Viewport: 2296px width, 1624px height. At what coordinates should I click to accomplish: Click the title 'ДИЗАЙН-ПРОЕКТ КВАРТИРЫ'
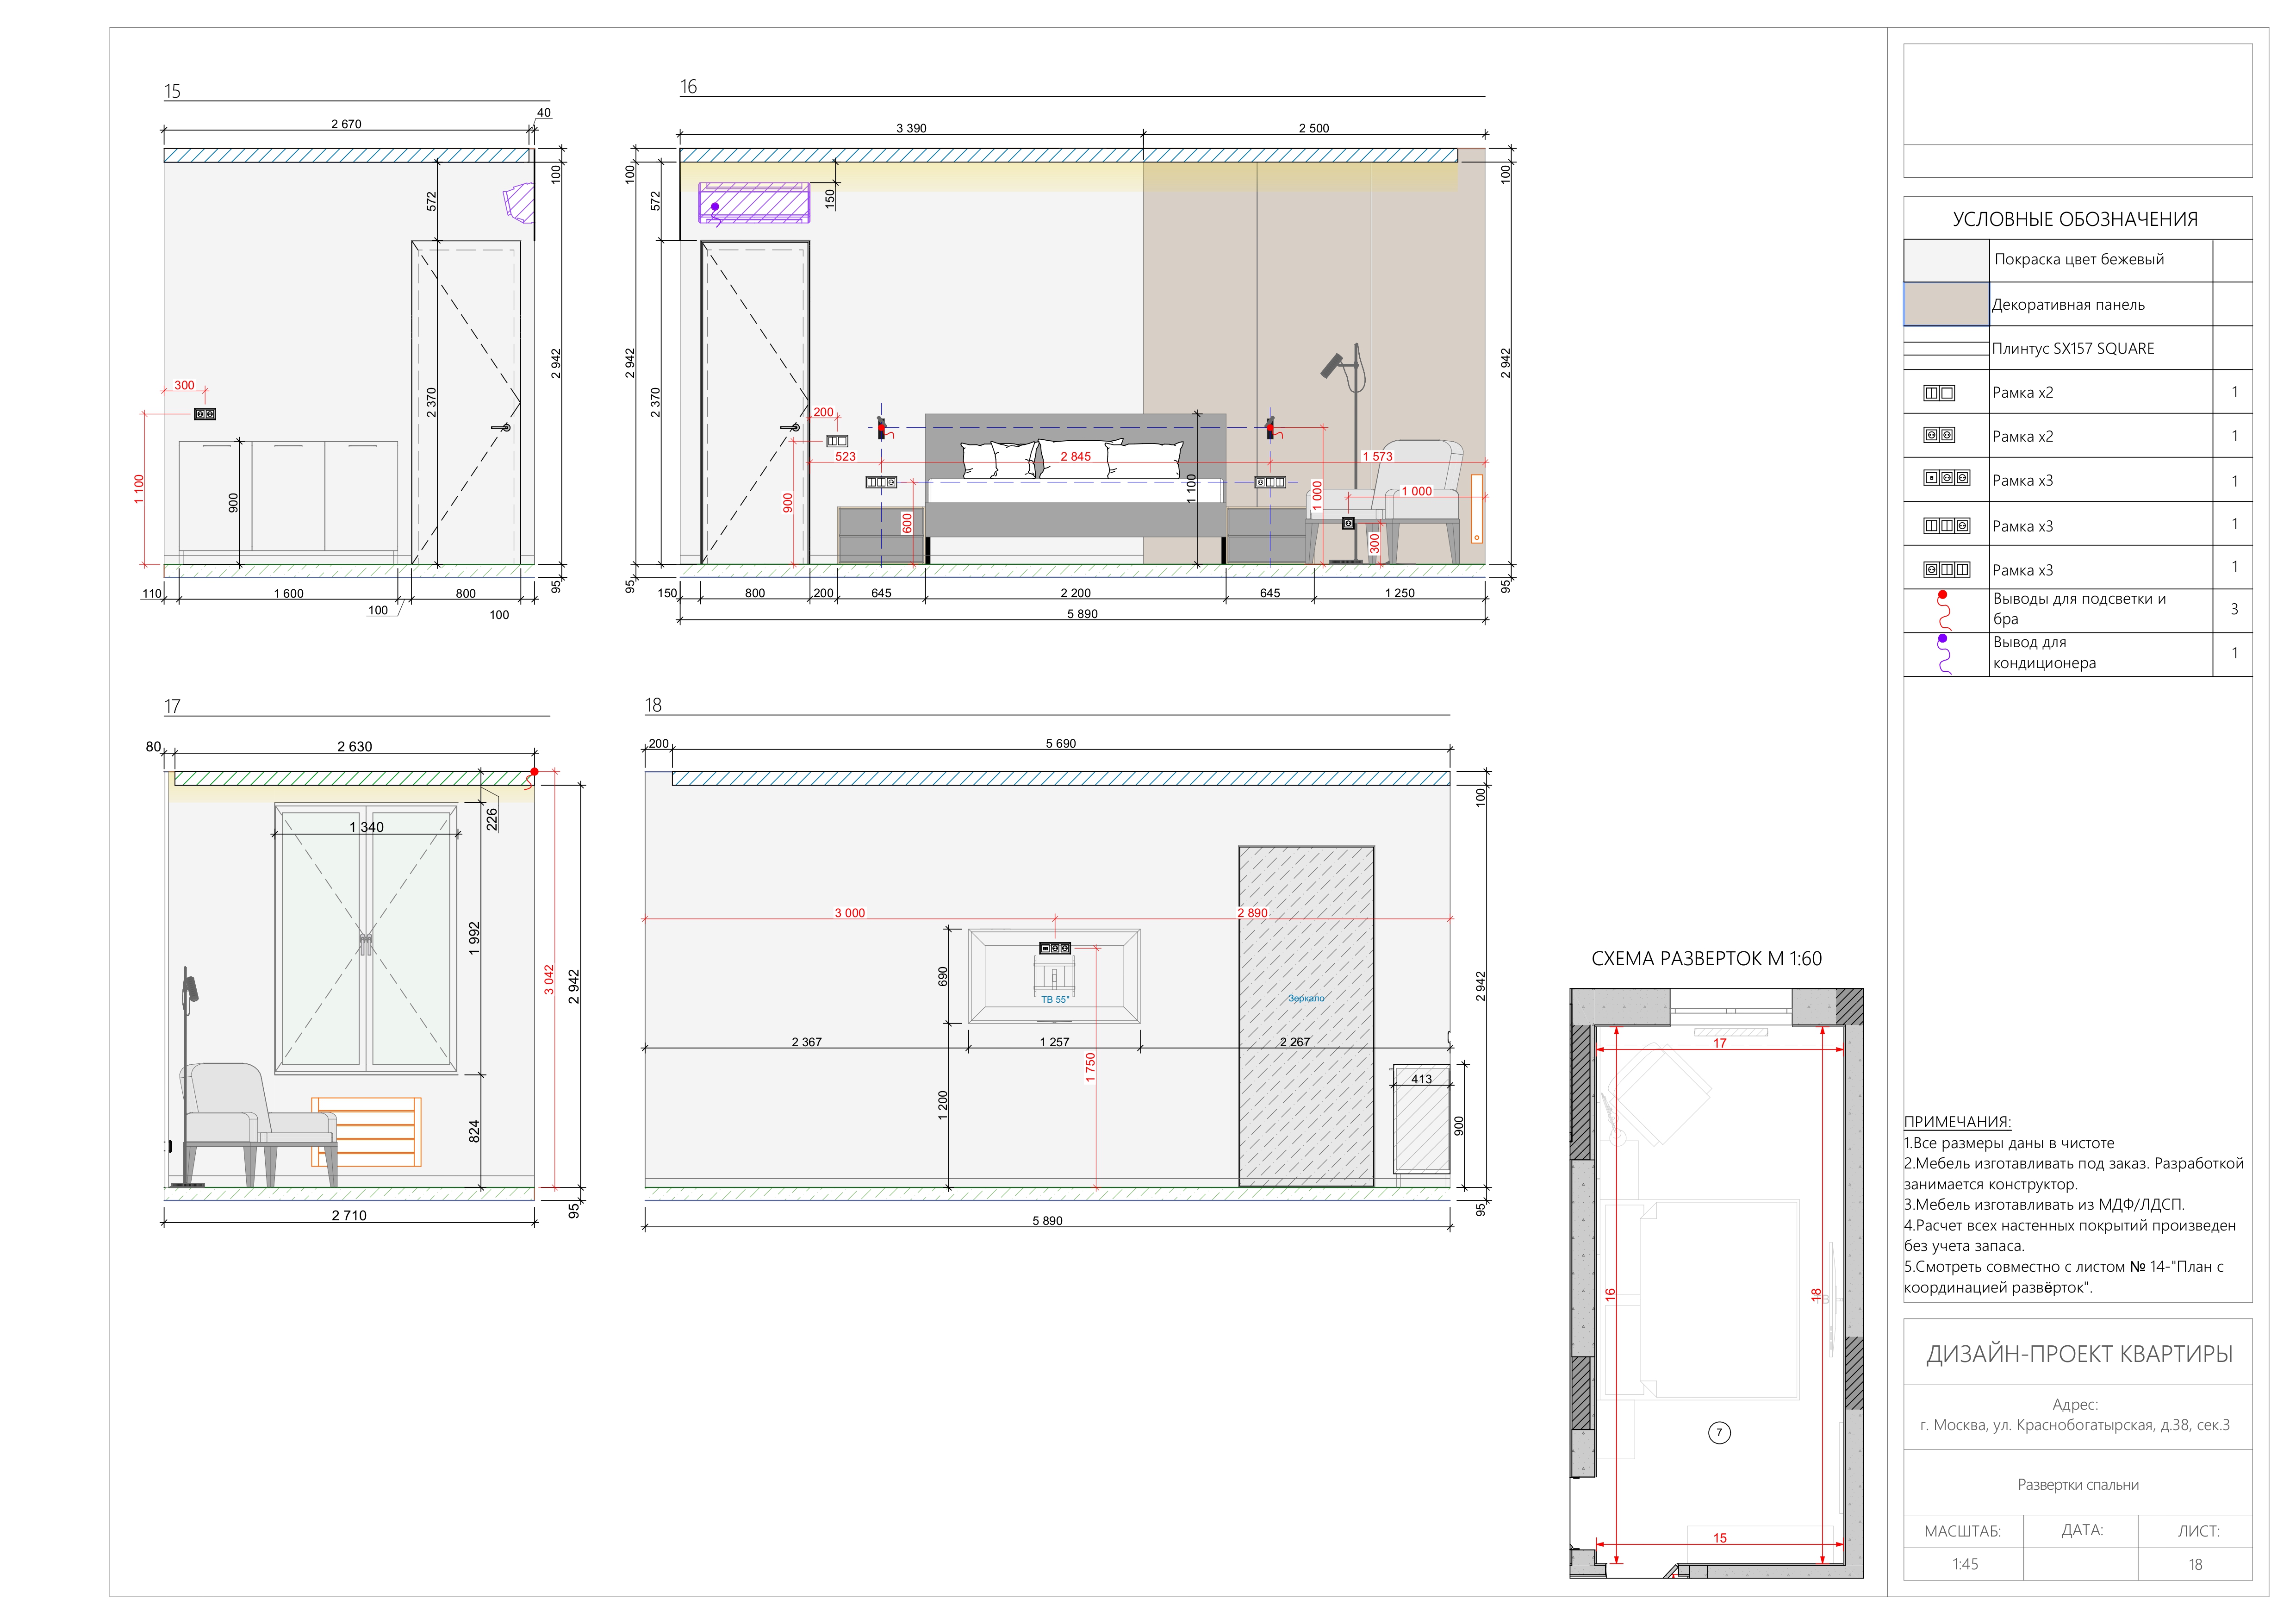click(2079, 1354)
